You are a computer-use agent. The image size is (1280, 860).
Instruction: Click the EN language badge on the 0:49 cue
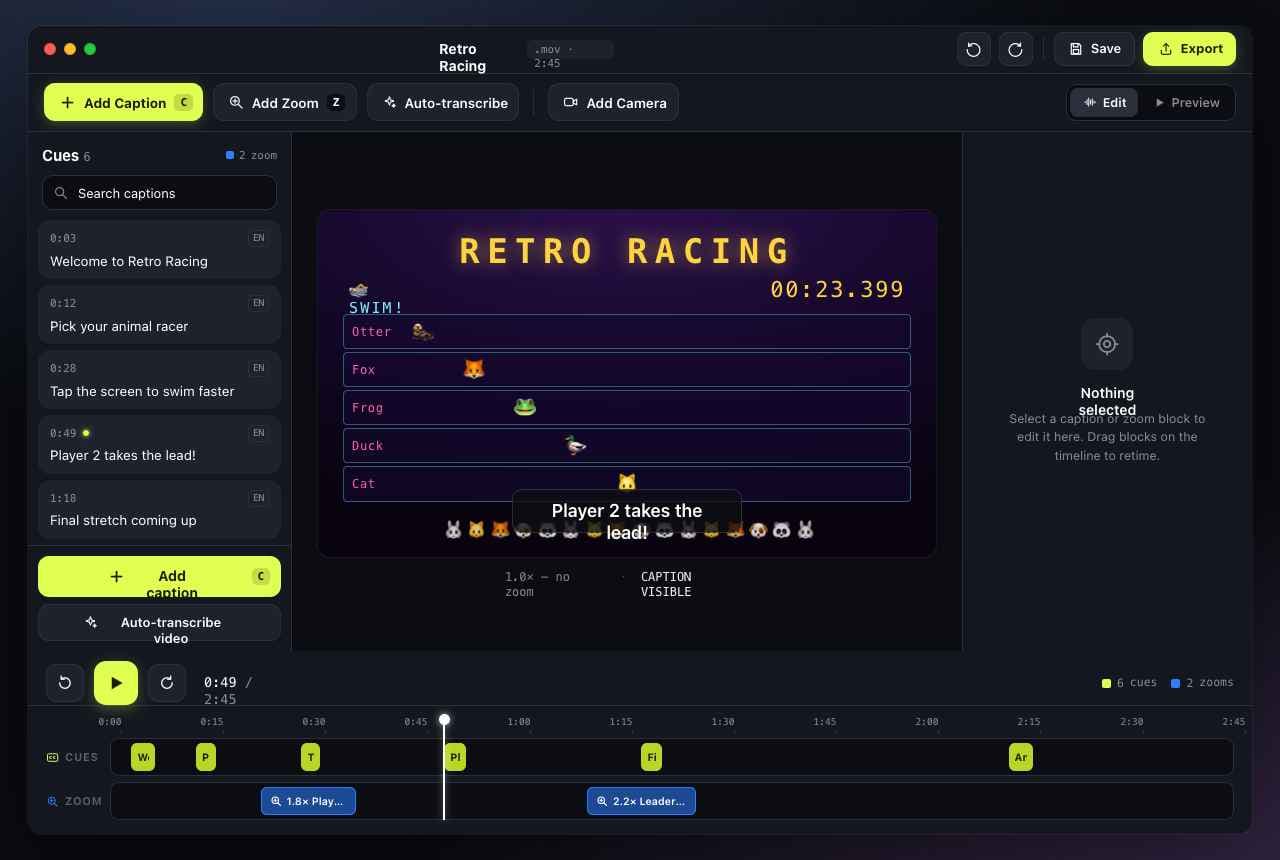(258, 433)
